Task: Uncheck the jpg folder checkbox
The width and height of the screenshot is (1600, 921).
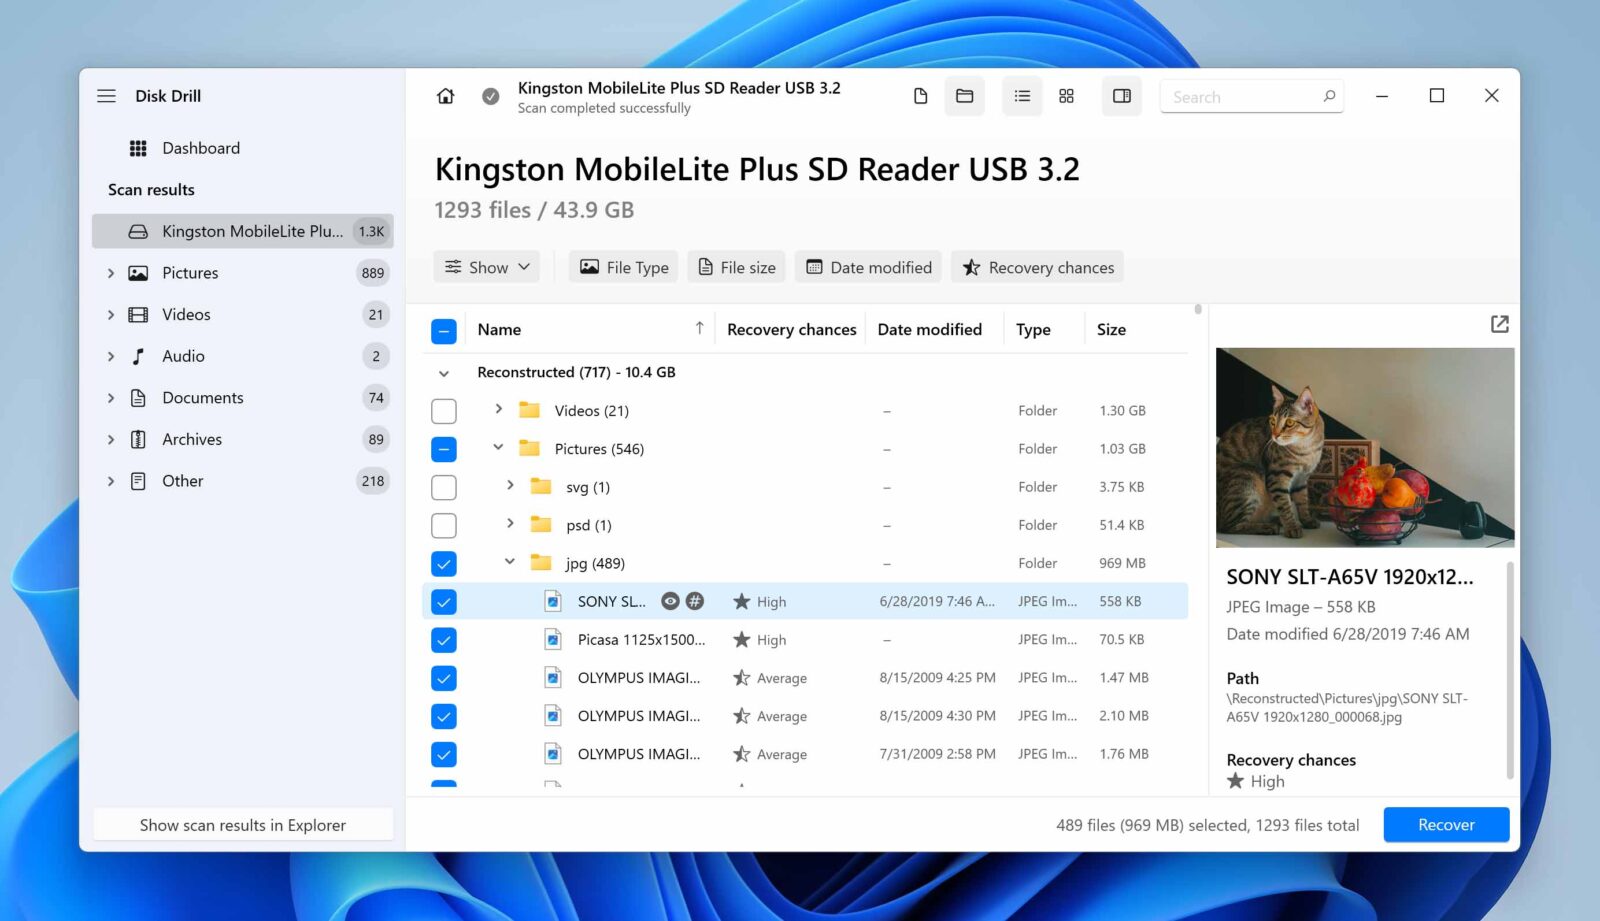Action: coord(443,562)
